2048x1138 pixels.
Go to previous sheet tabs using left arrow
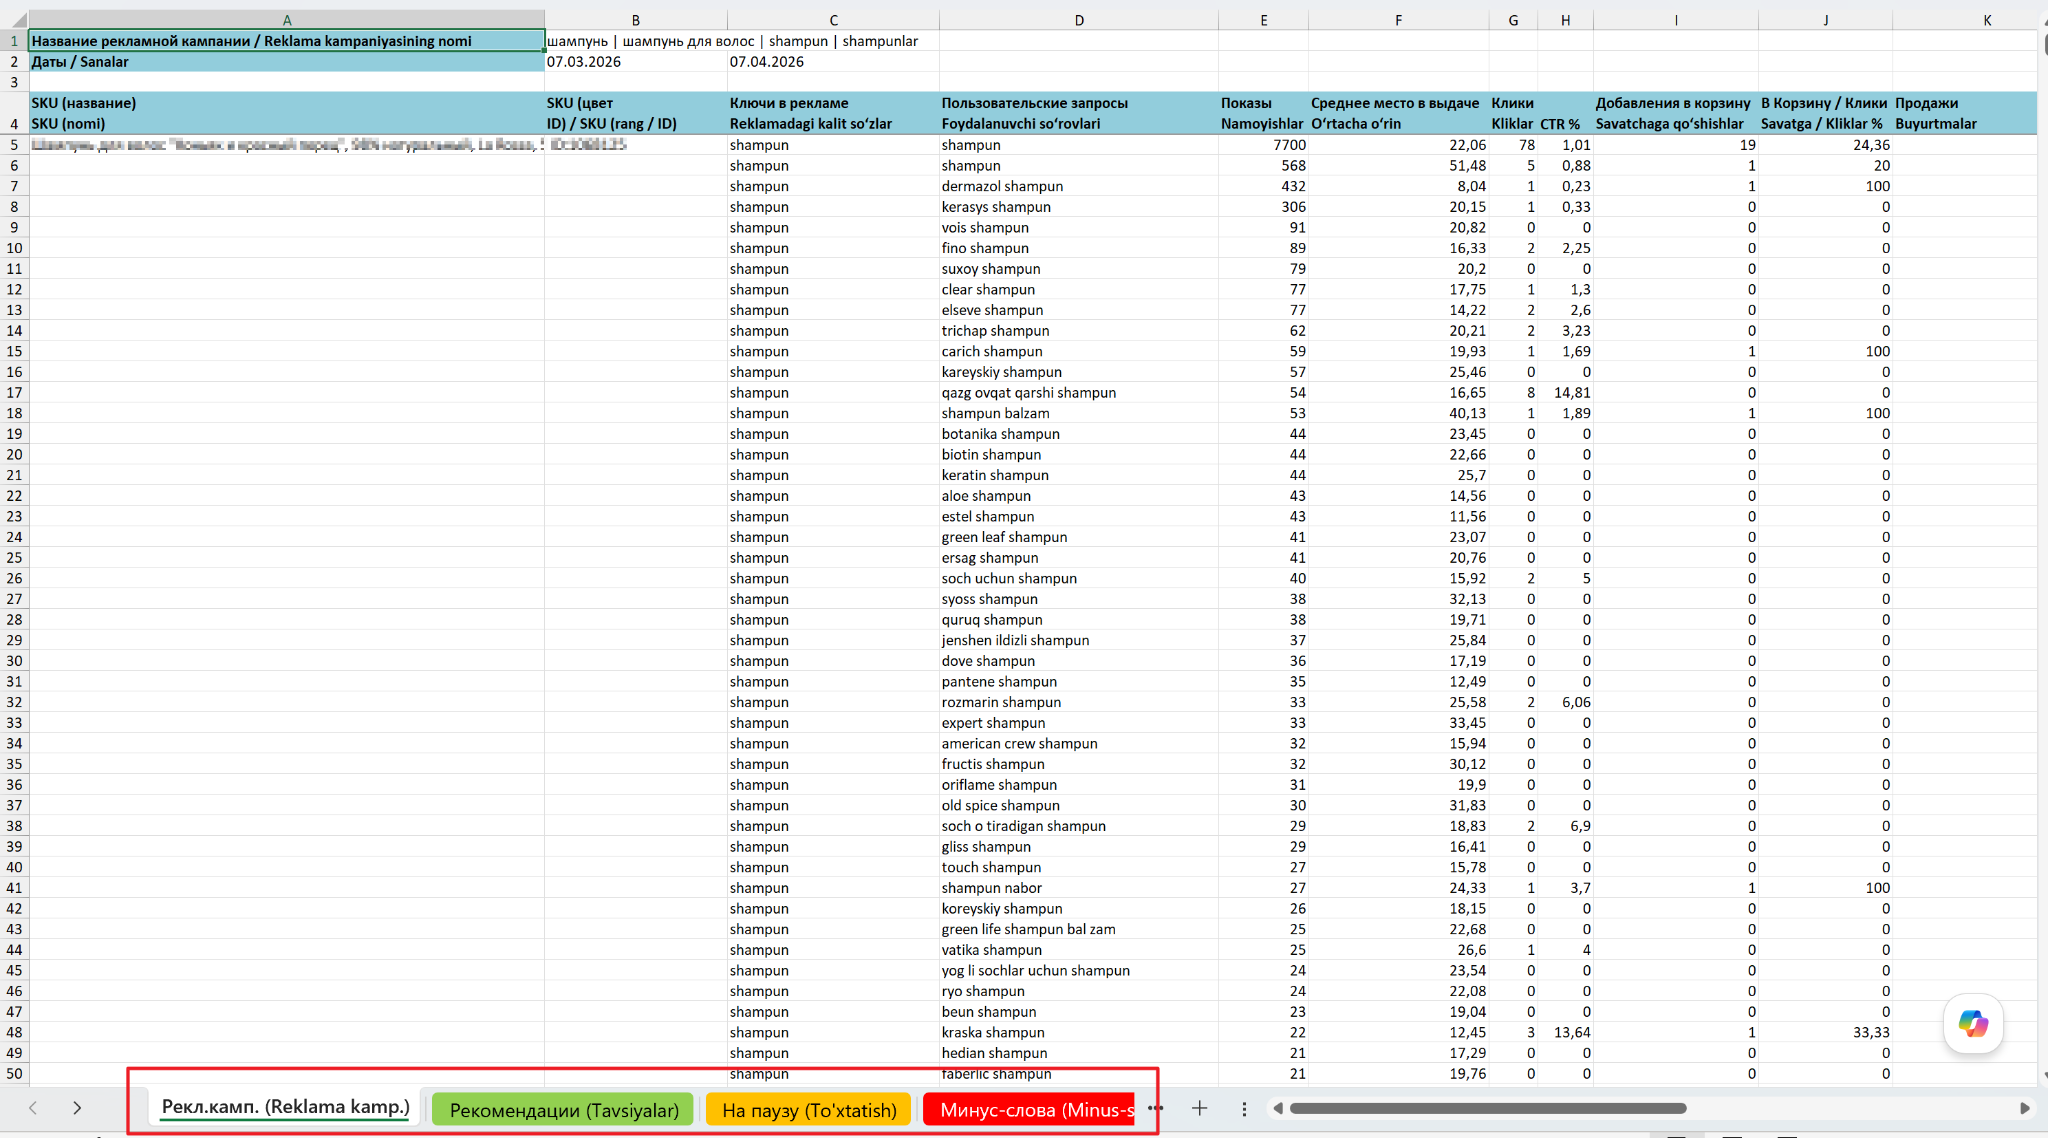coord(33,1108)
